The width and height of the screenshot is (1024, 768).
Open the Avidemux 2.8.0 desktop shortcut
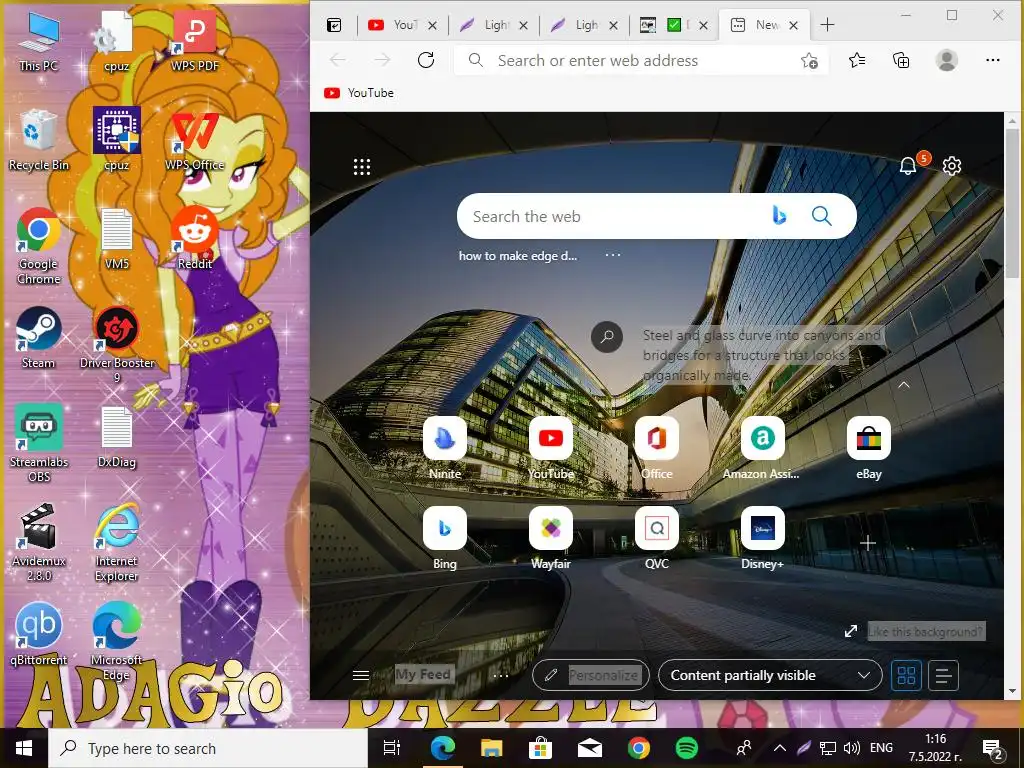(x=39, y=542)
